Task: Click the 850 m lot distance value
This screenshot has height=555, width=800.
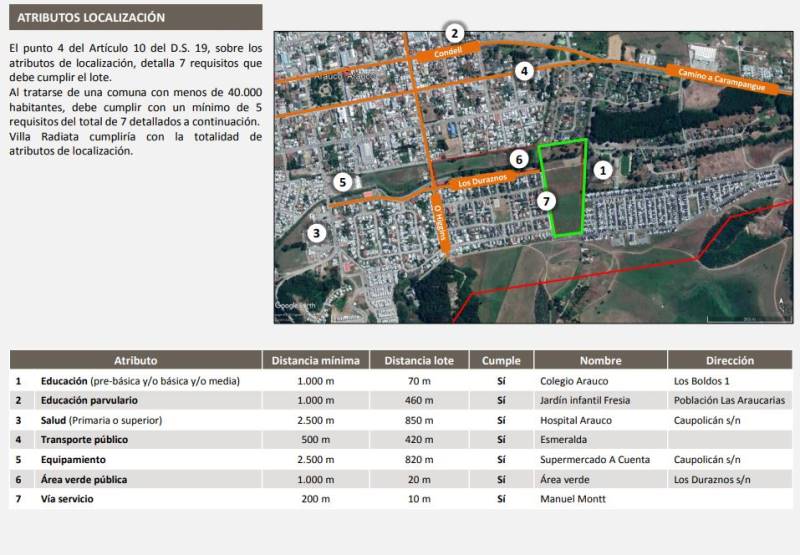Action: 419,420
